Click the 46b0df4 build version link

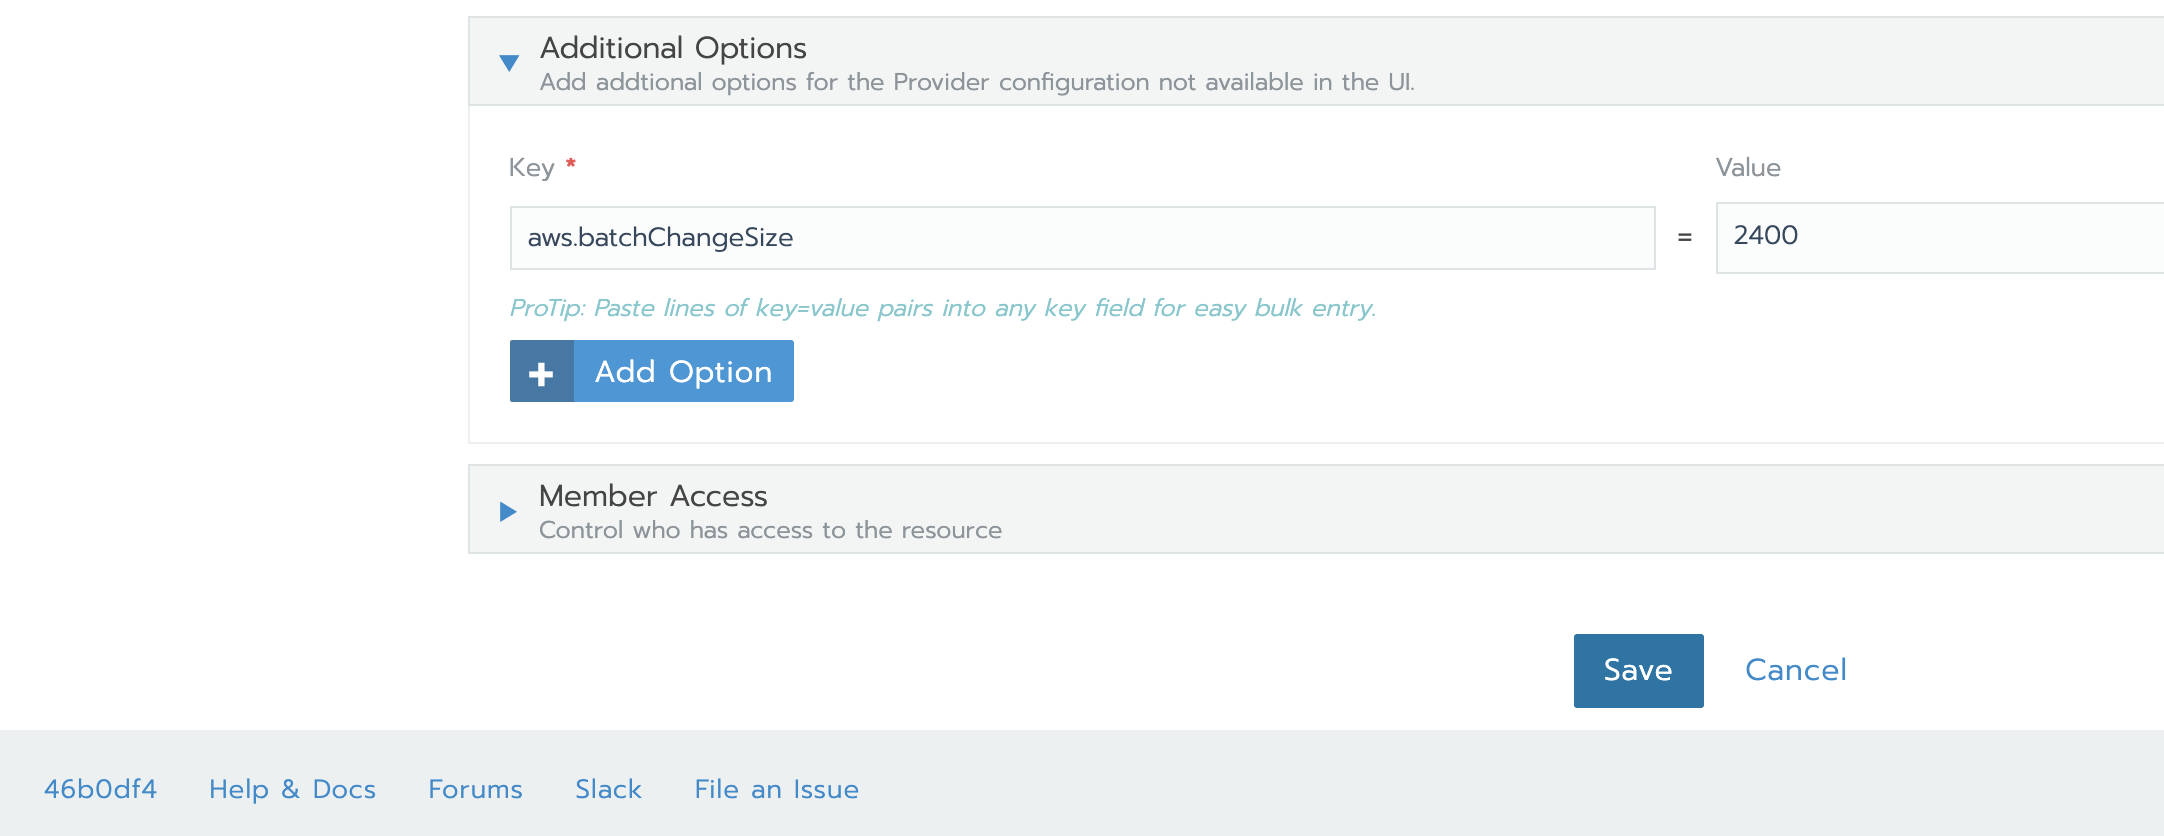(x=100, y=789)
